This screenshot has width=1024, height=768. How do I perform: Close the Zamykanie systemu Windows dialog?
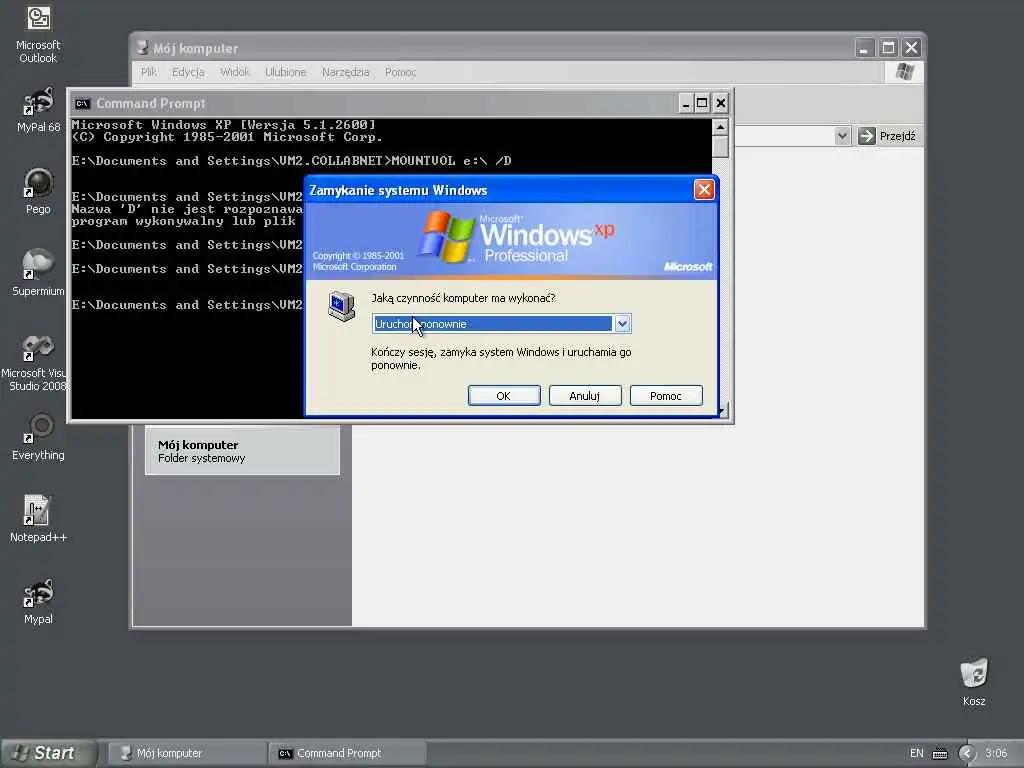click(x=703, y=190)
